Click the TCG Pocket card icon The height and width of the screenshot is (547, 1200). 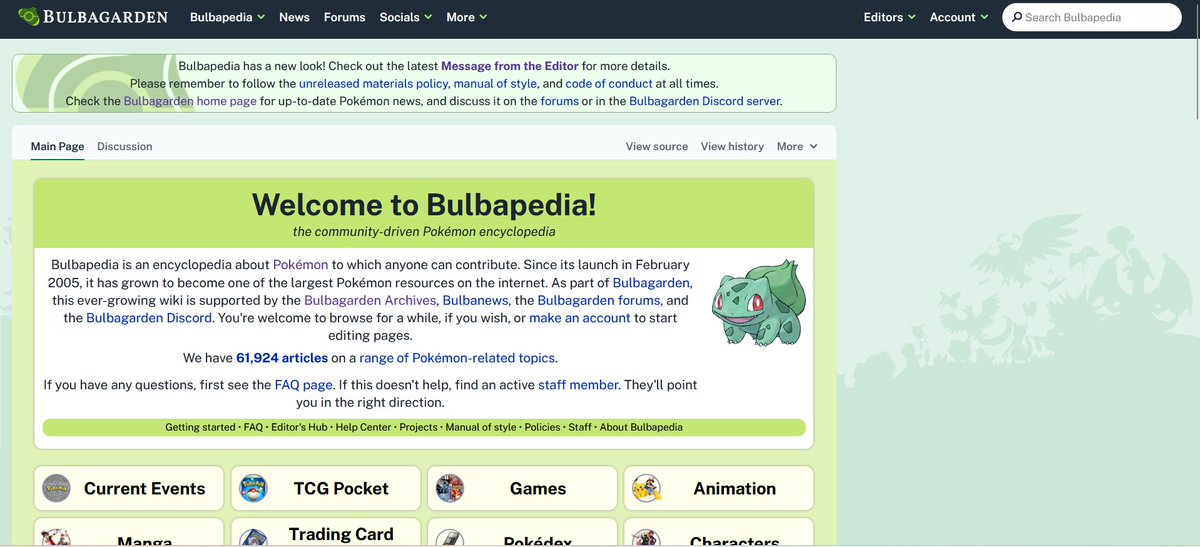pos(253,489)
